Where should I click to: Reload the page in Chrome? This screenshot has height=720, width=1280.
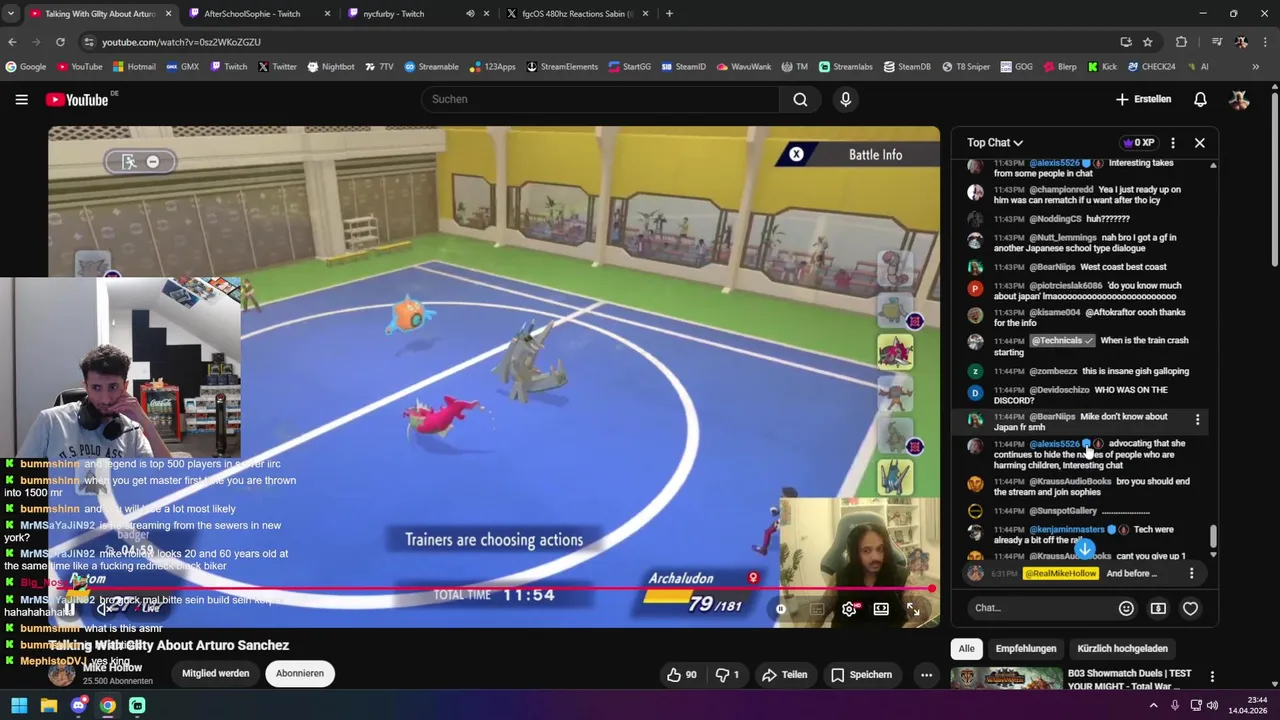pyautogui.click(x=60, y=42)
